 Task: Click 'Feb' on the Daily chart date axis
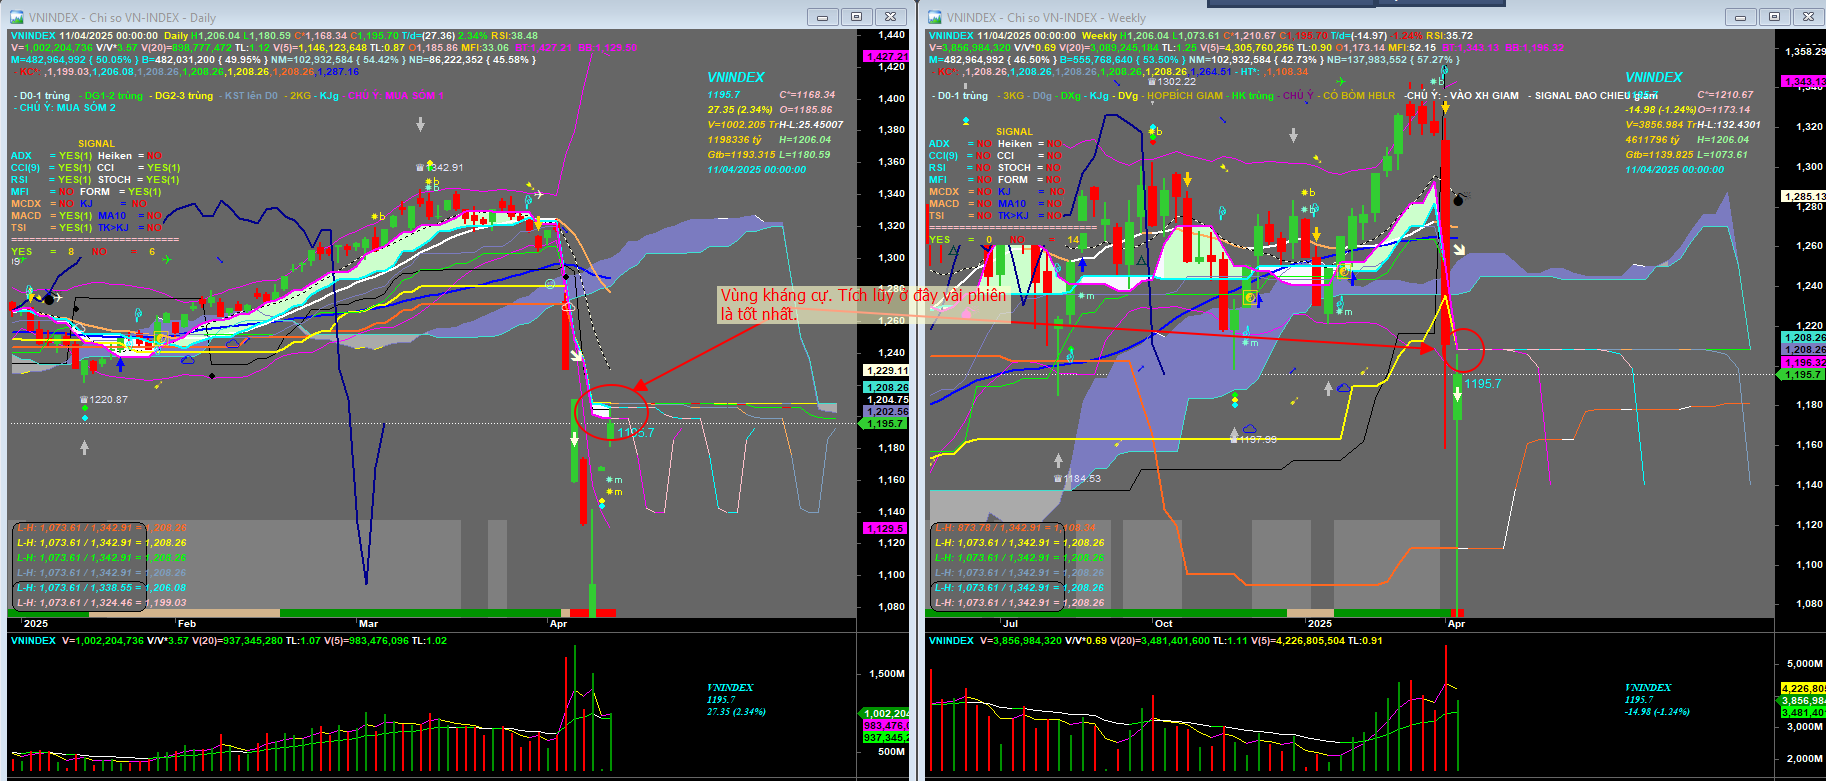coord(187,624)
